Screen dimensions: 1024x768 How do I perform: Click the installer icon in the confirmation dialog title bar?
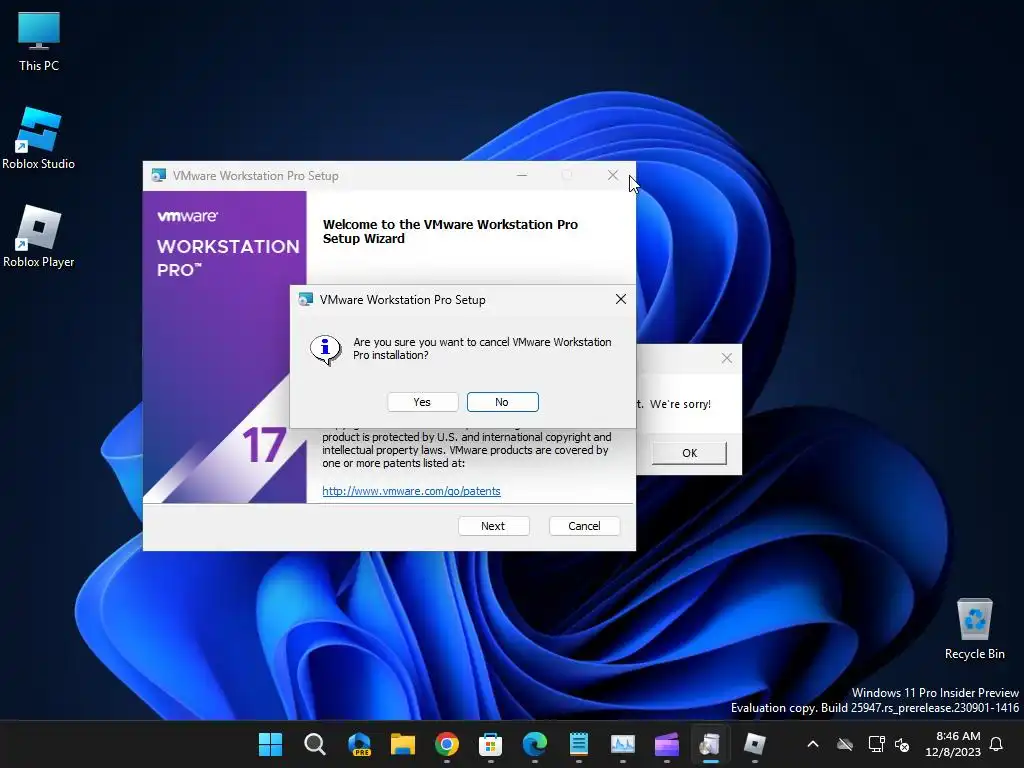(305, 299)
